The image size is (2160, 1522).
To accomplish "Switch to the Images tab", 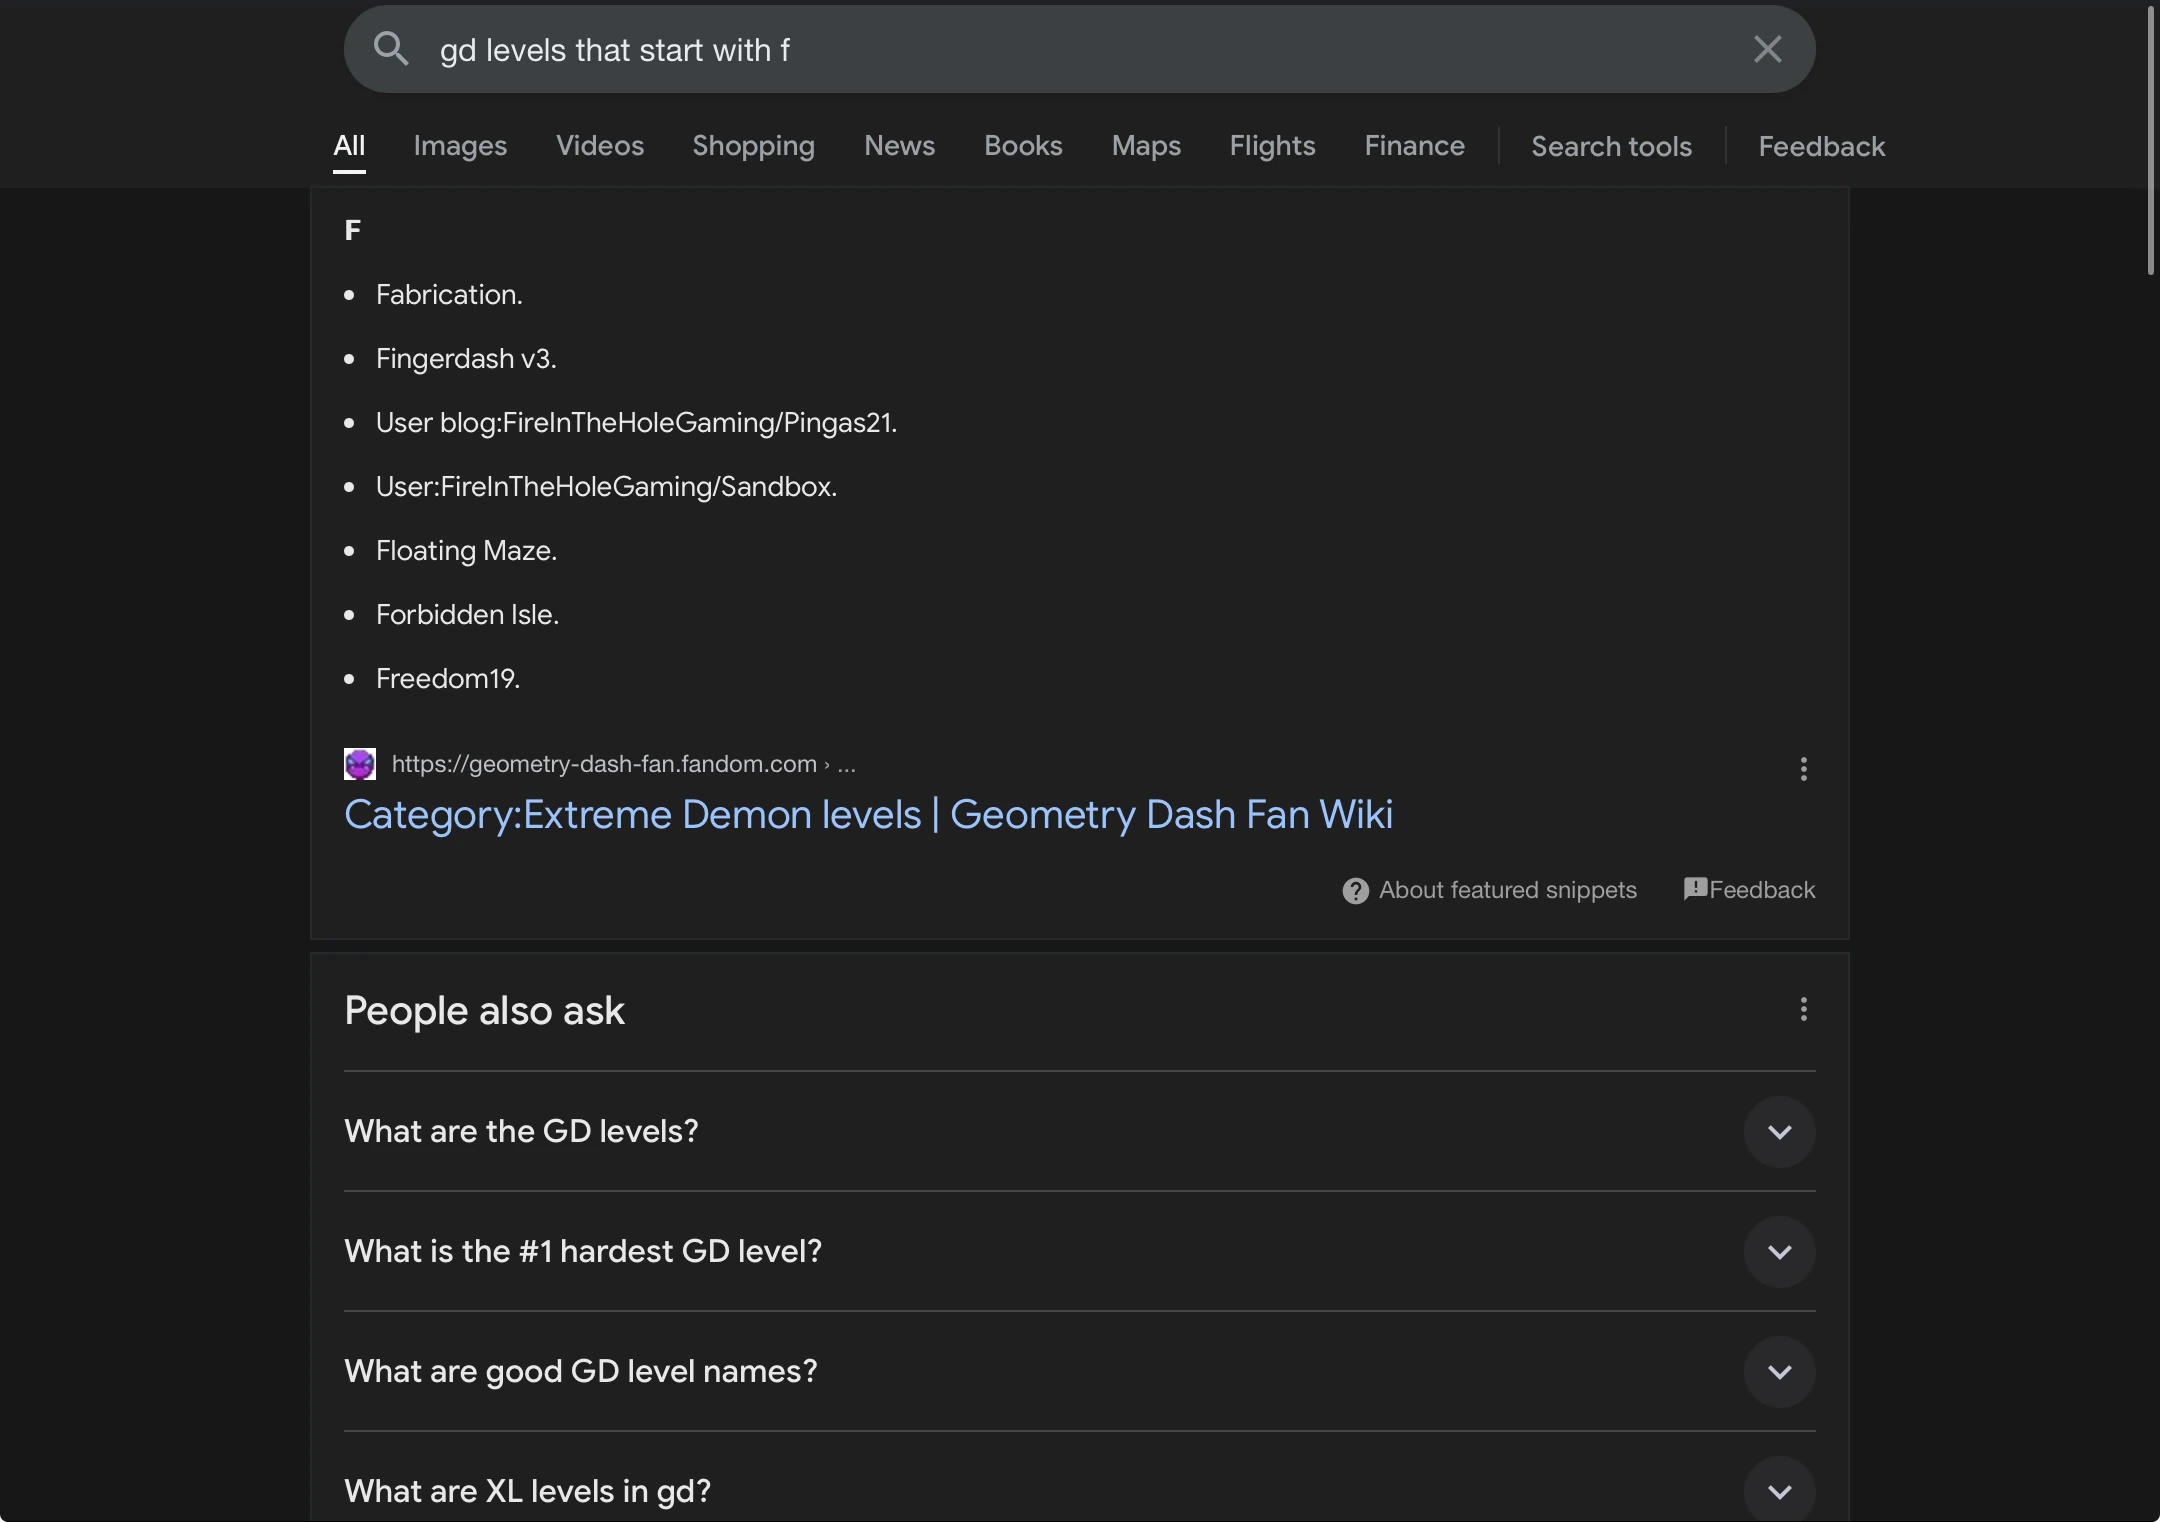I will click(459, 146).
